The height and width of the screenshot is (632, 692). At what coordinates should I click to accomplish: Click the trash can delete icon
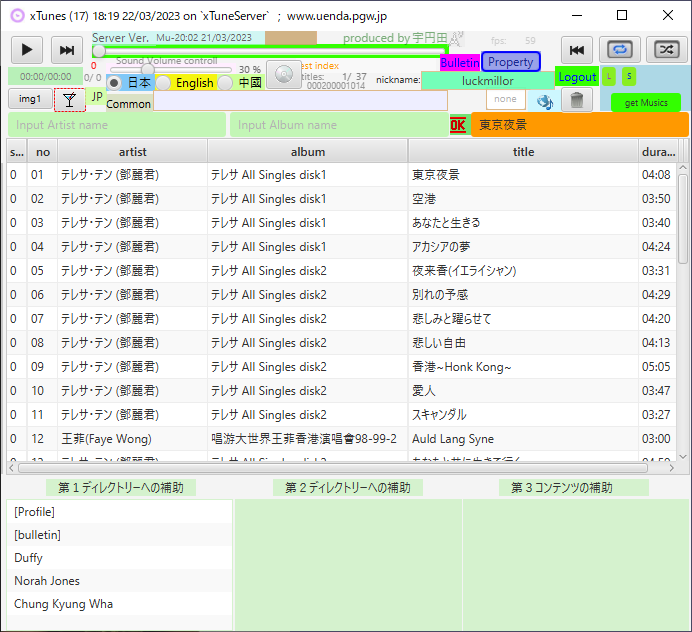[577, 100]
